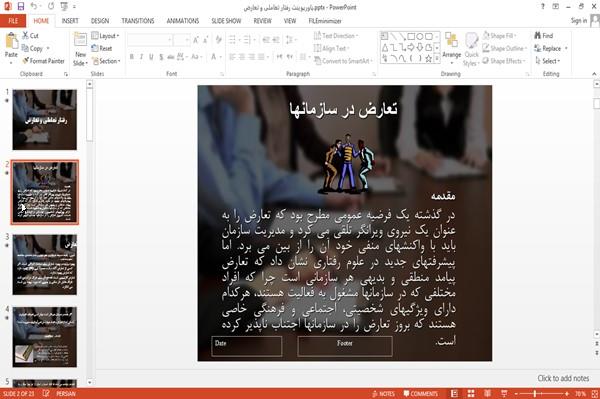Click the Find binoculars icon
Viewport: 600px width, 399px height.
[538, 36]
